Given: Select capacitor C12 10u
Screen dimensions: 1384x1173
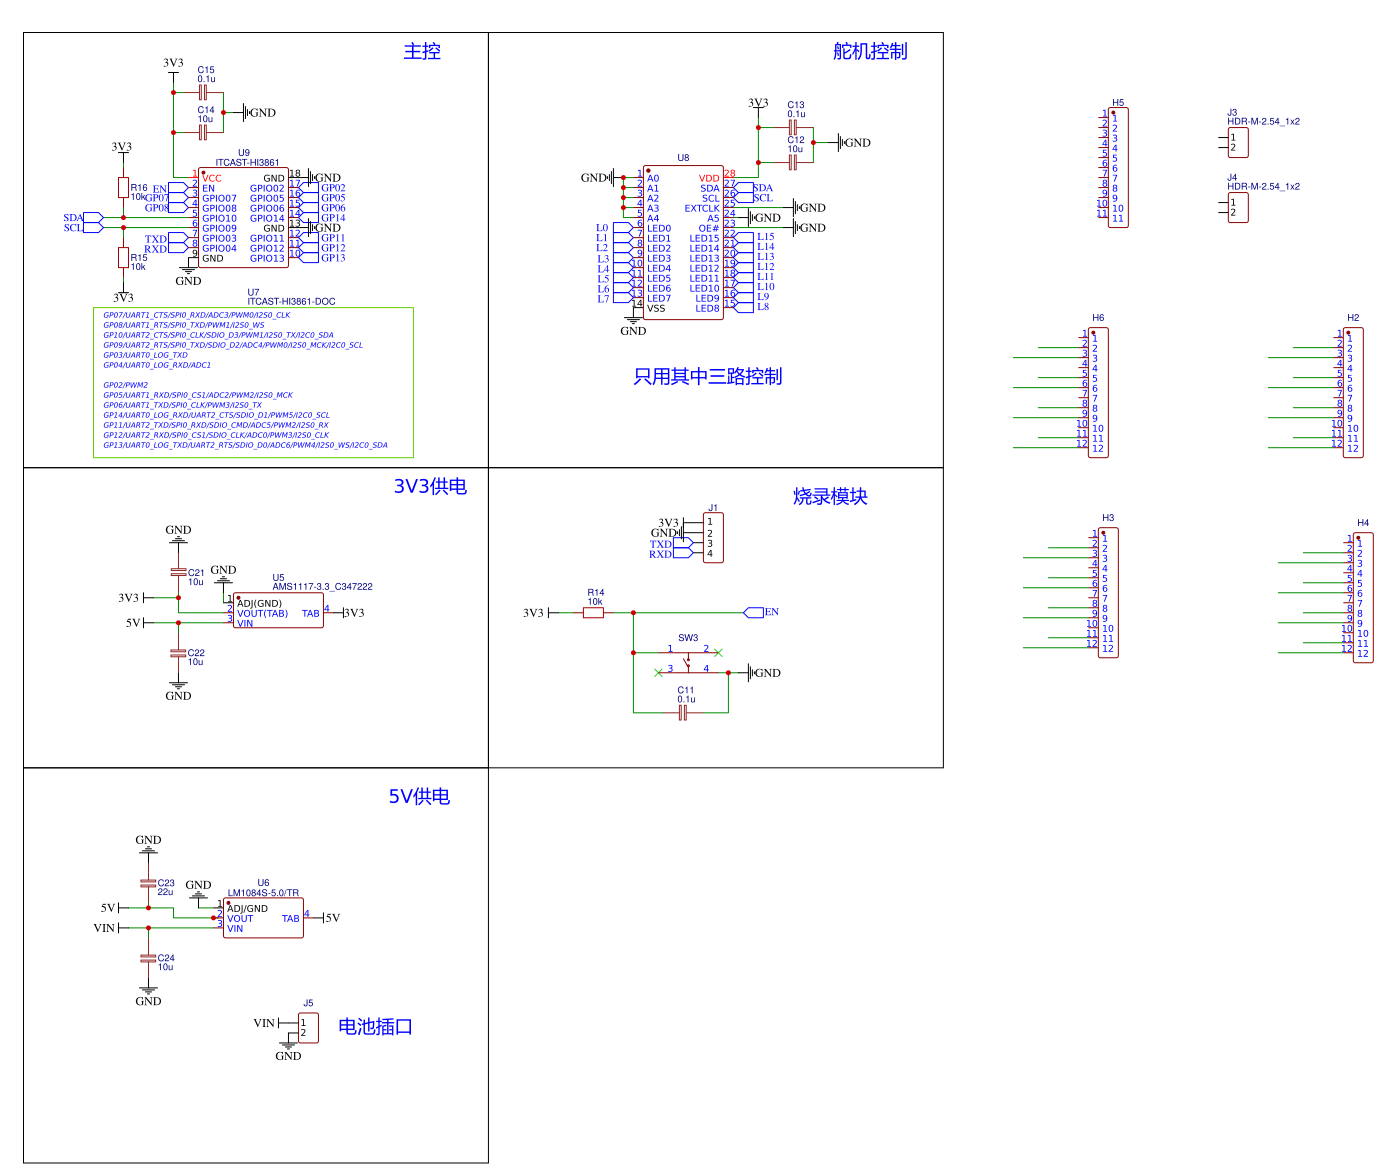Looking at the screenshot, I should point(793,161).
